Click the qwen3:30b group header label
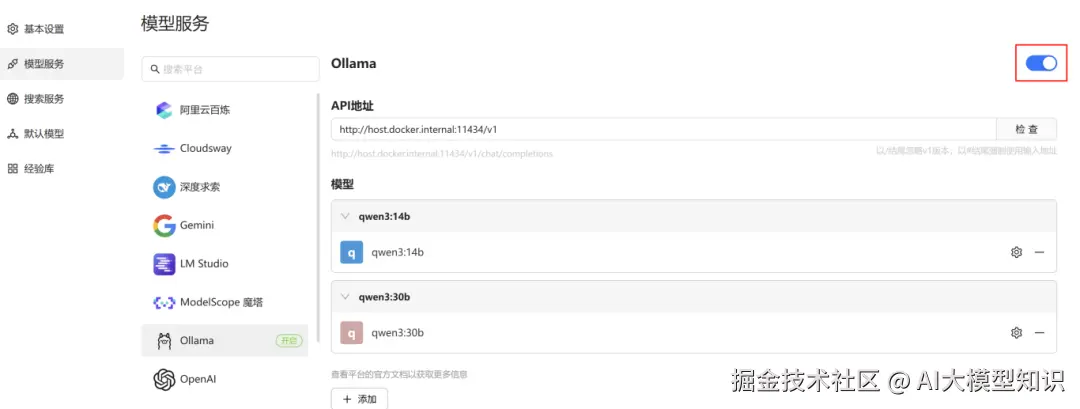 coord(385,297)
